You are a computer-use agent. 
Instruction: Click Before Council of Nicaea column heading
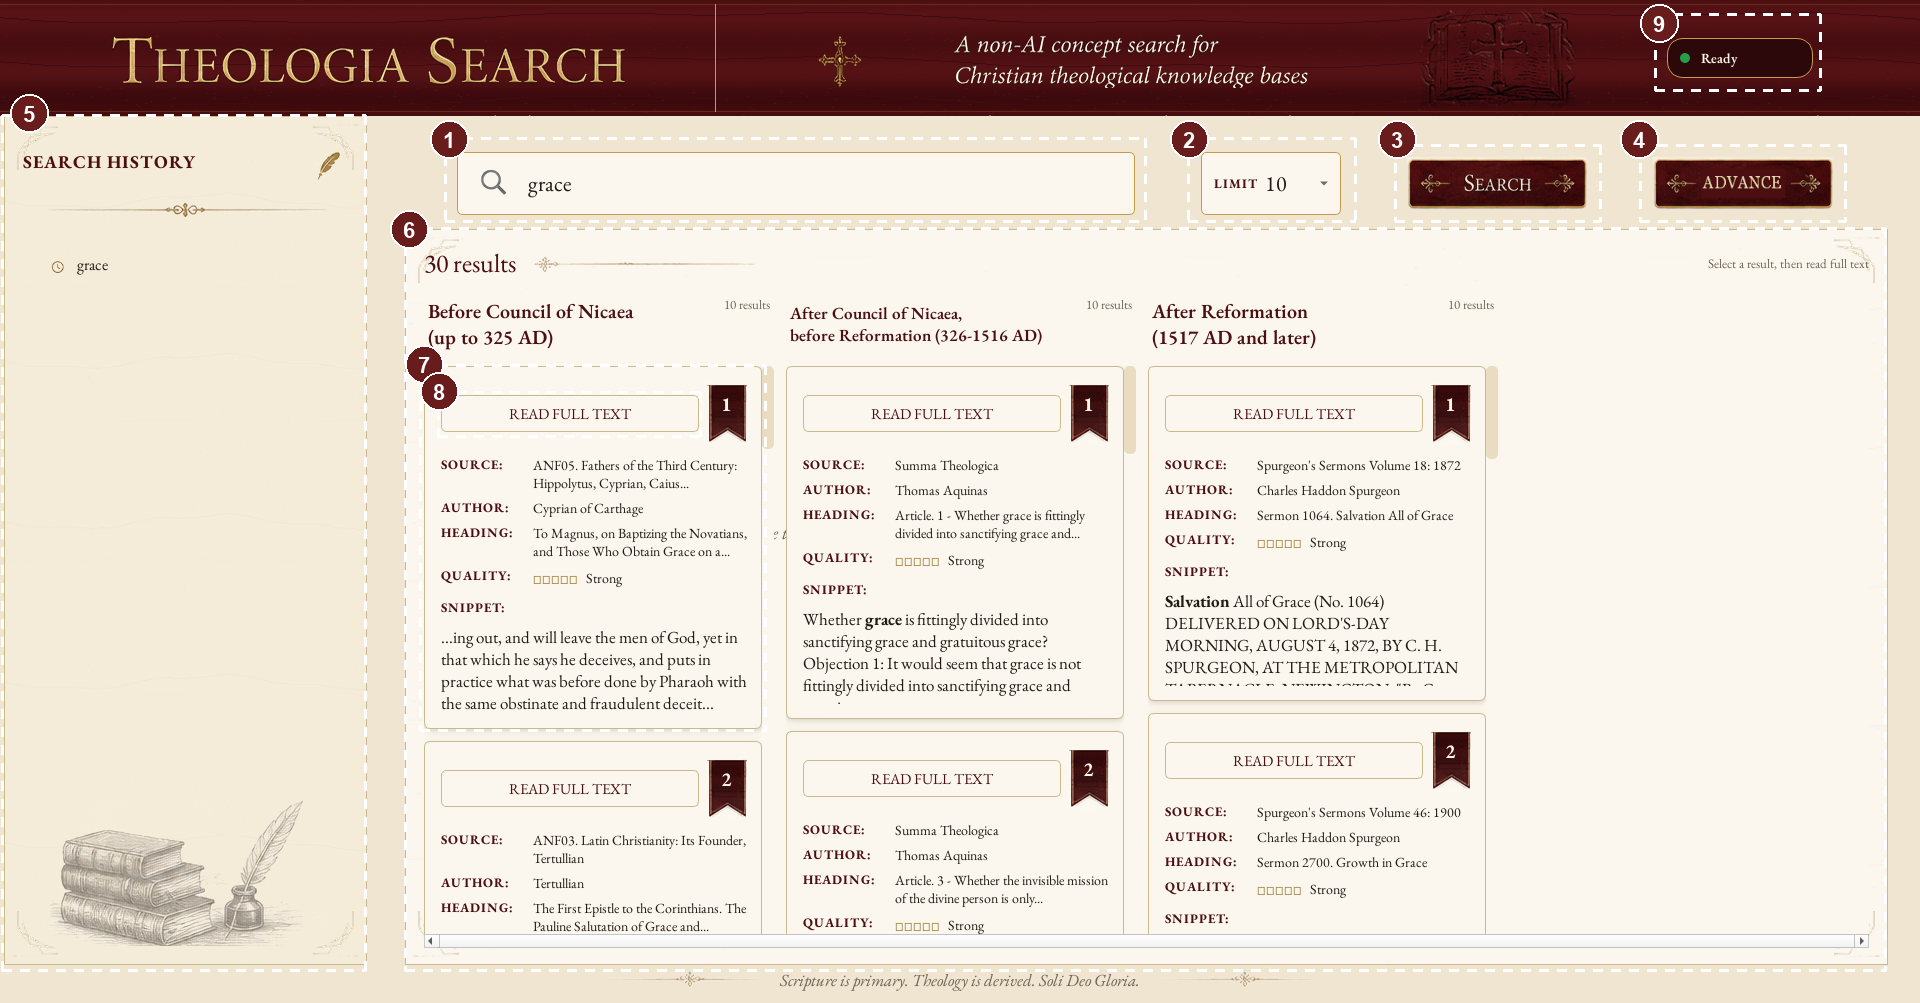point(531,325)
